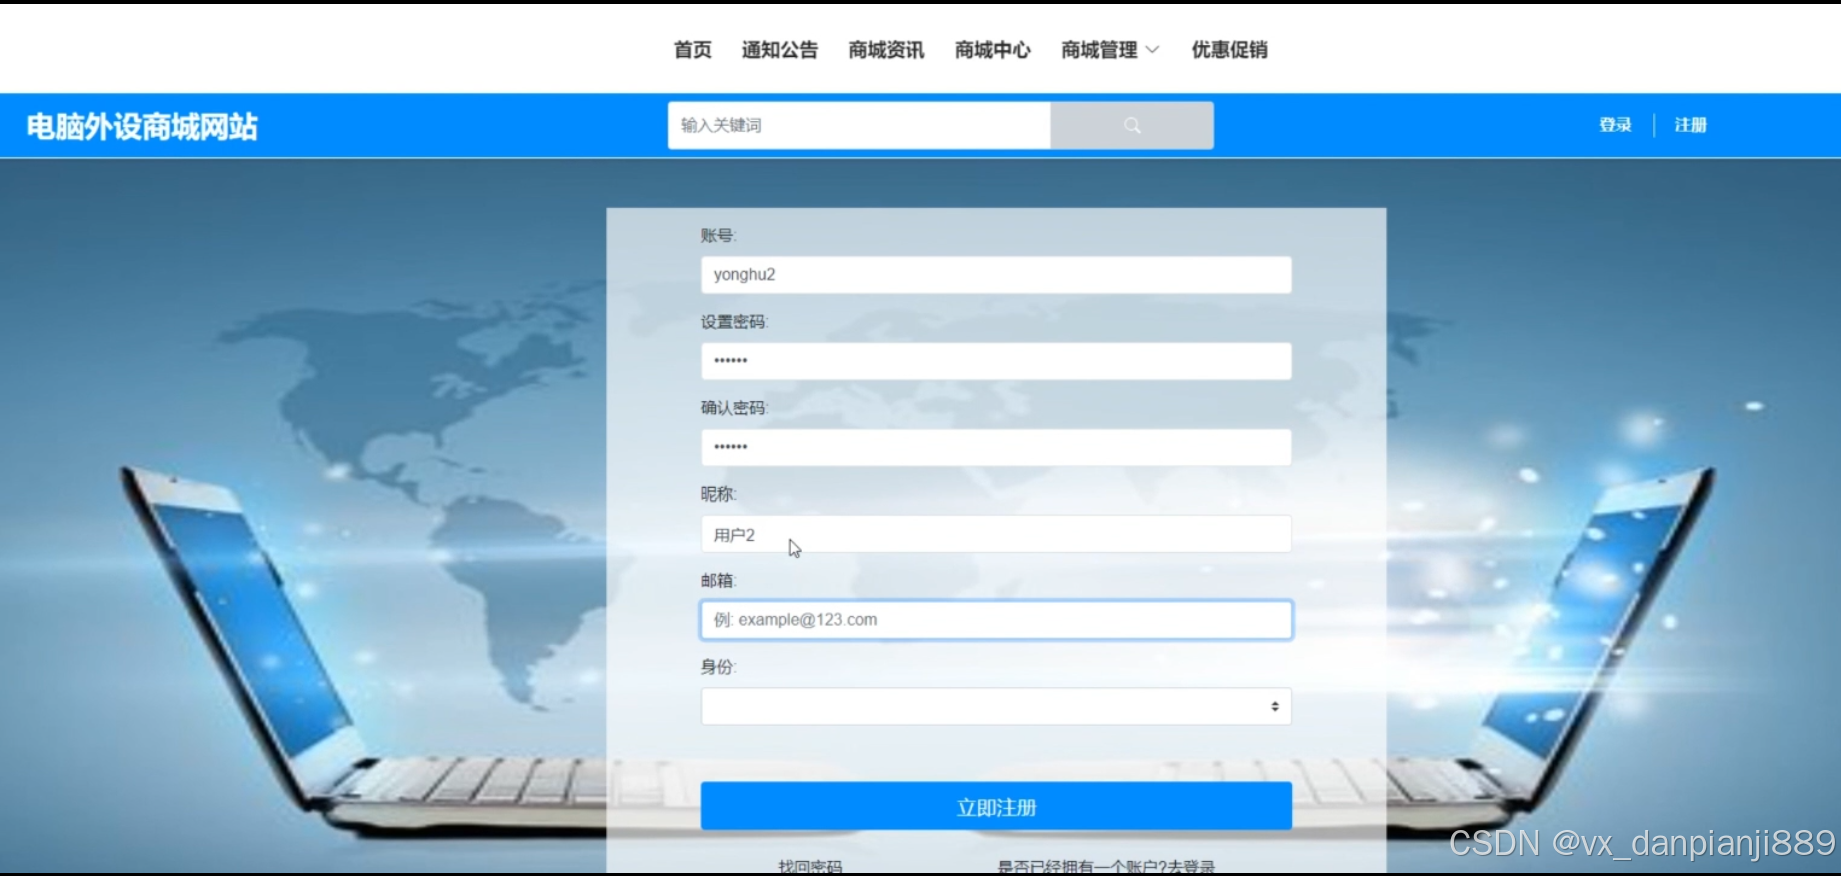Click the 注册 link in header
Screen dimensions: 1841x876
coord(1690,125)
